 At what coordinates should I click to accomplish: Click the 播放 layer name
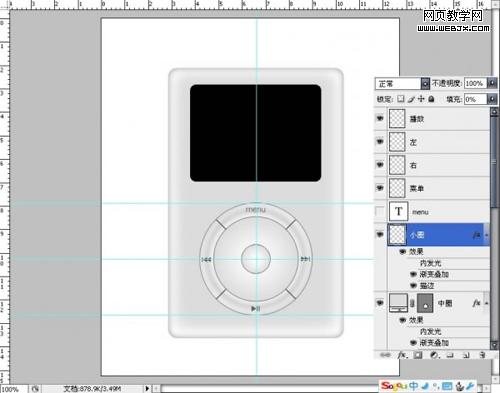417,119
